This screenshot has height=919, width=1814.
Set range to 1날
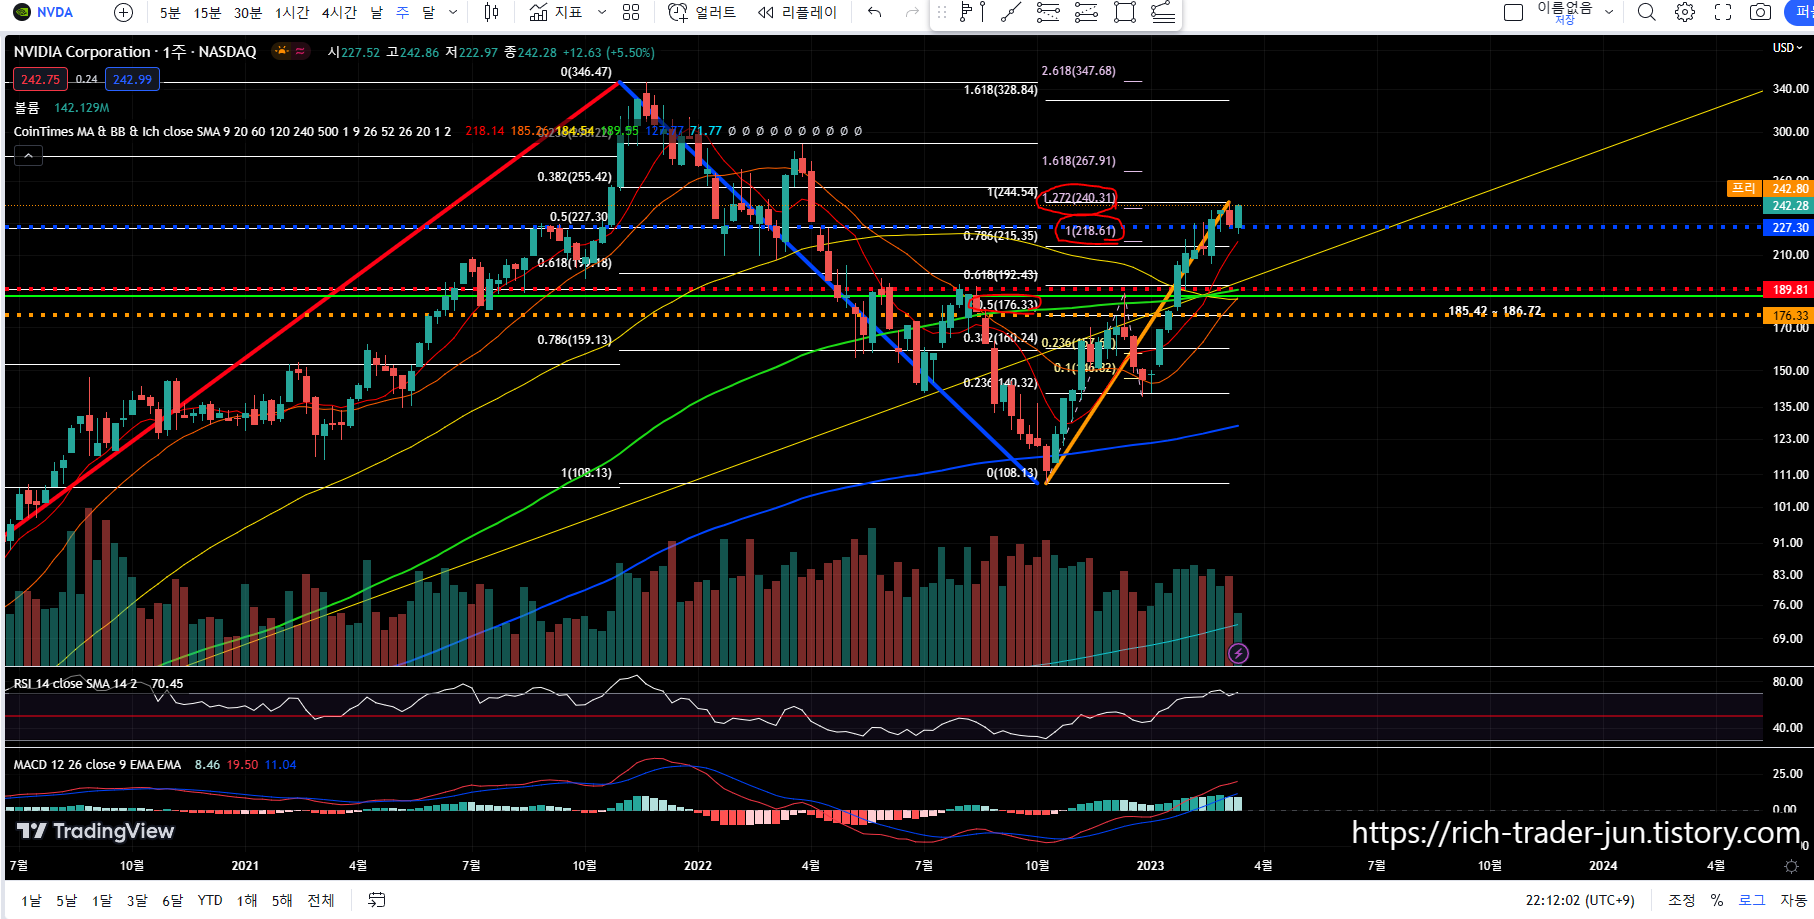(32, 900)
